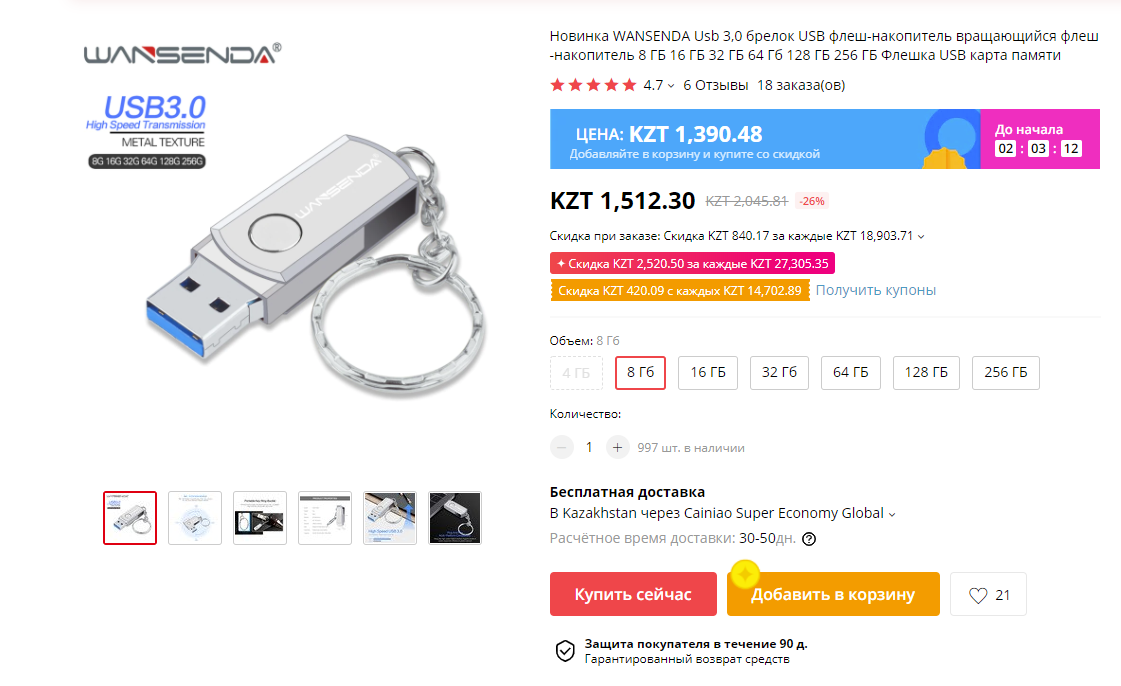Click the Купить сейчас button
Viewport: 1121px width, 686px height.
pos(632,593)
